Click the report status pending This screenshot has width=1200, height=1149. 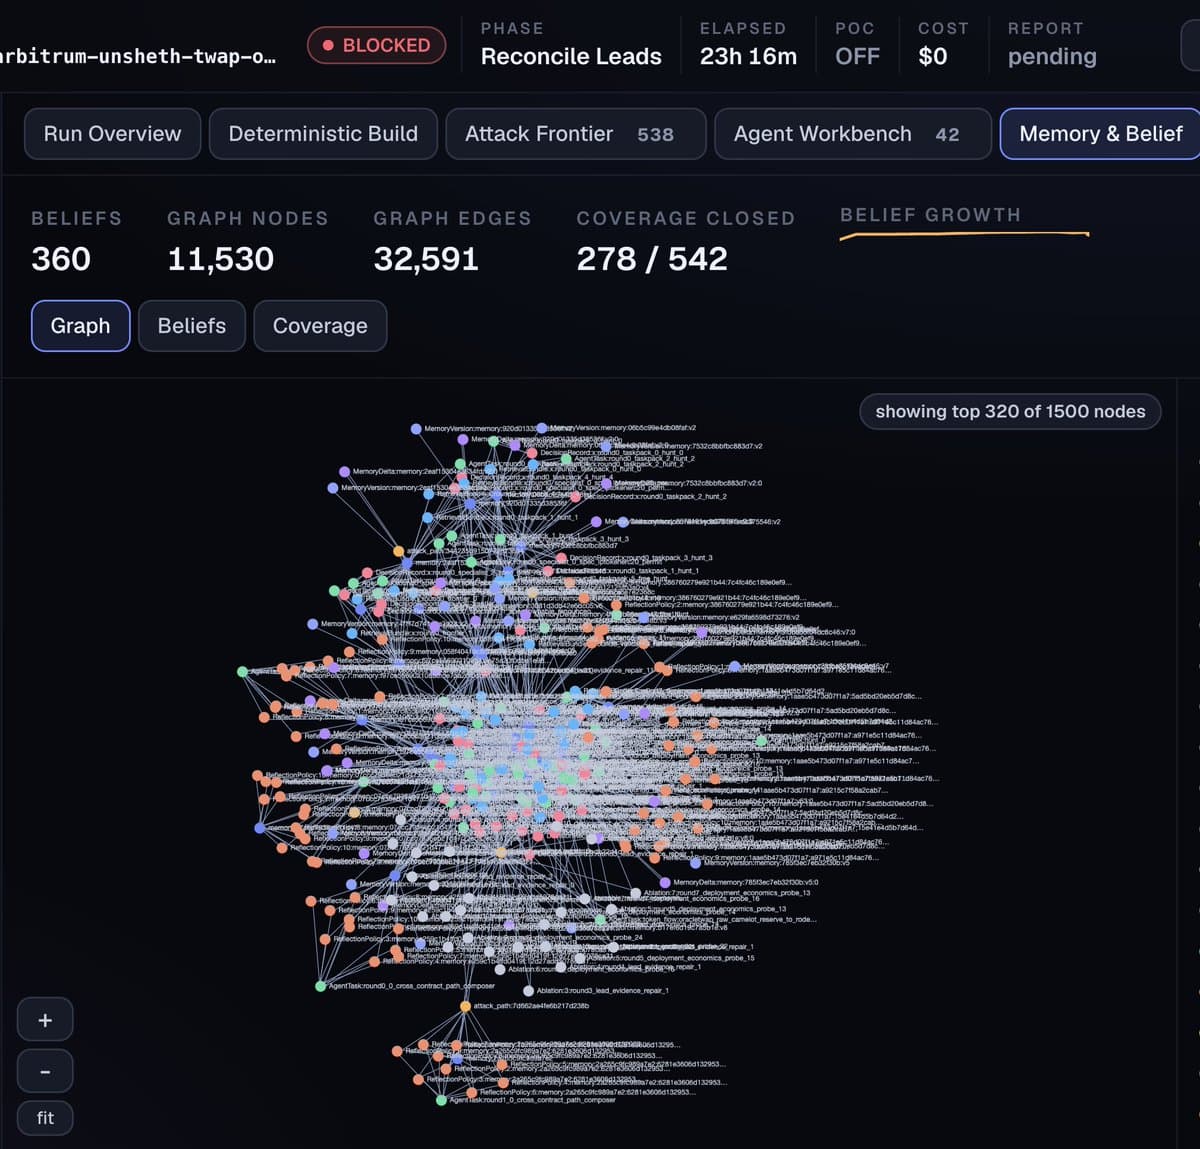point(1052,56)
